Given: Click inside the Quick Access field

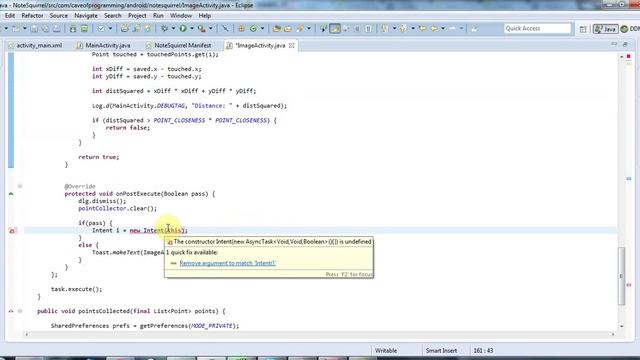Looking at the screenshot, I should click(537, 29).
